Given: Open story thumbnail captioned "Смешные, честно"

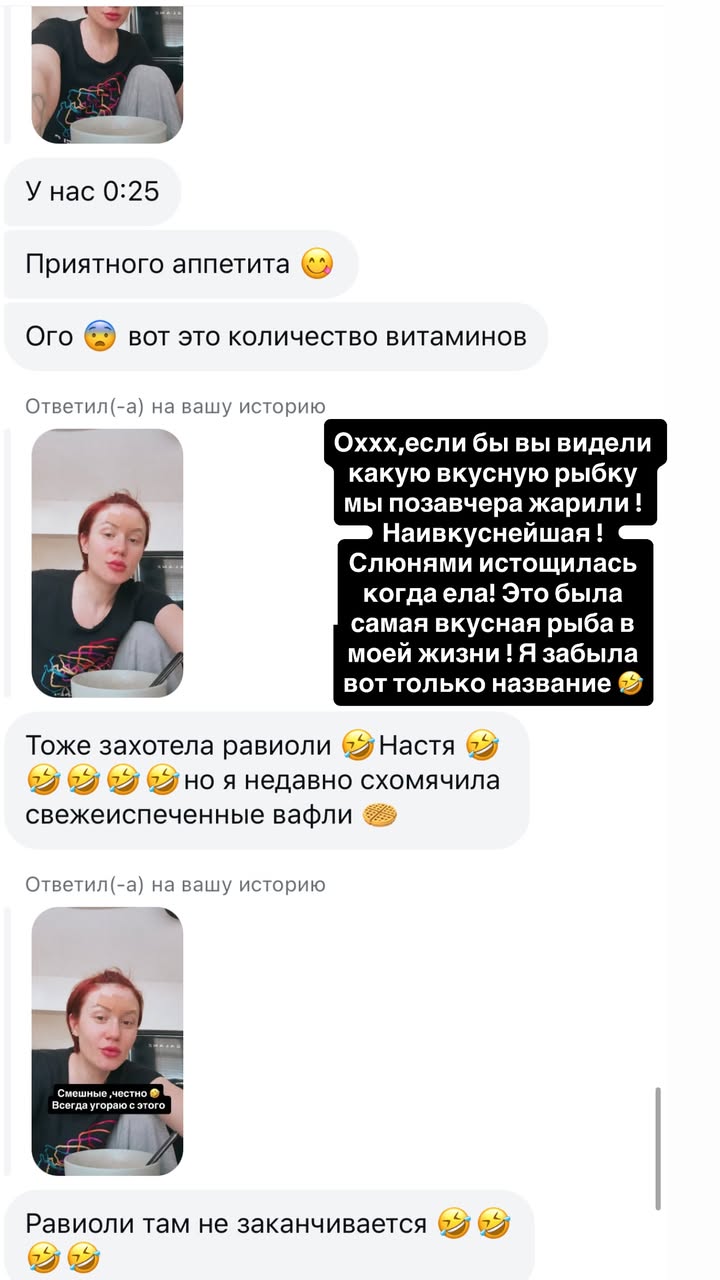Looking at the screenshot, I should coord(107,1041).
